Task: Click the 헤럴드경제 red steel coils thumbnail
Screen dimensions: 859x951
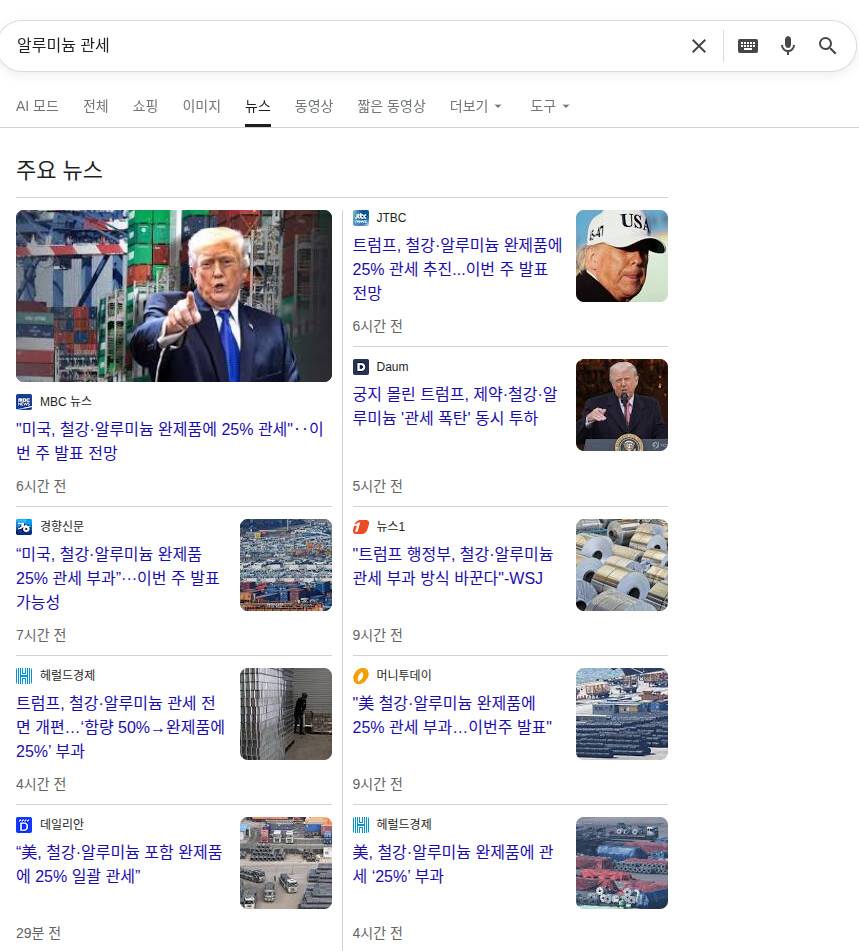Action: pyautogui.click(x=622, y=863)
